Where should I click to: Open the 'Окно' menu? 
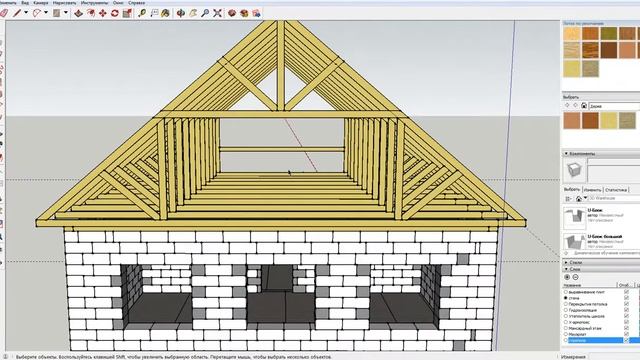pos(118,3)
